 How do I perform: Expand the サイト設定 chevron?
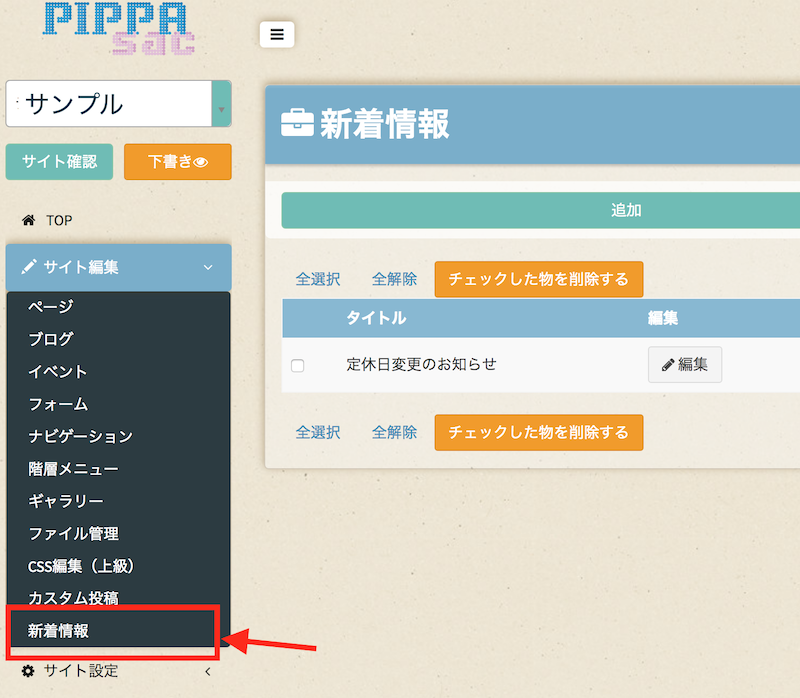click(208, 671)
